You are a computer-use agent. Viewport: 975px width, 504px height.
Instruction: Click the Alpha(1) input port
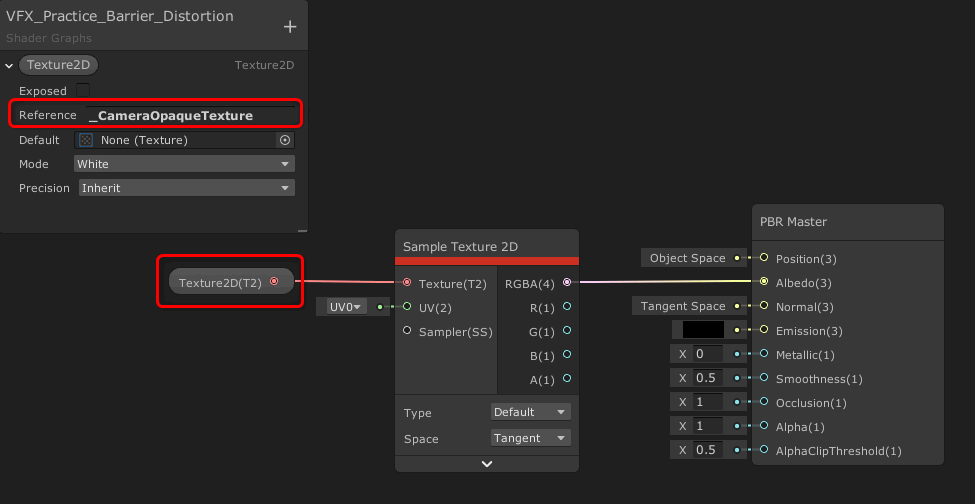[764, 426]
